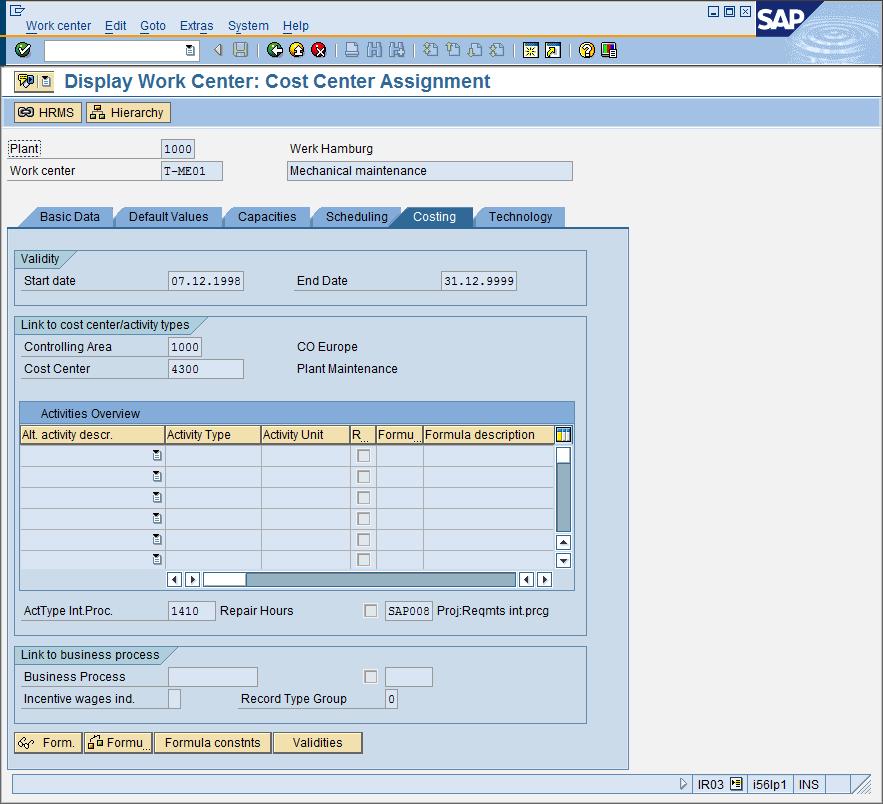Open the Work center menu

[58, 26]
